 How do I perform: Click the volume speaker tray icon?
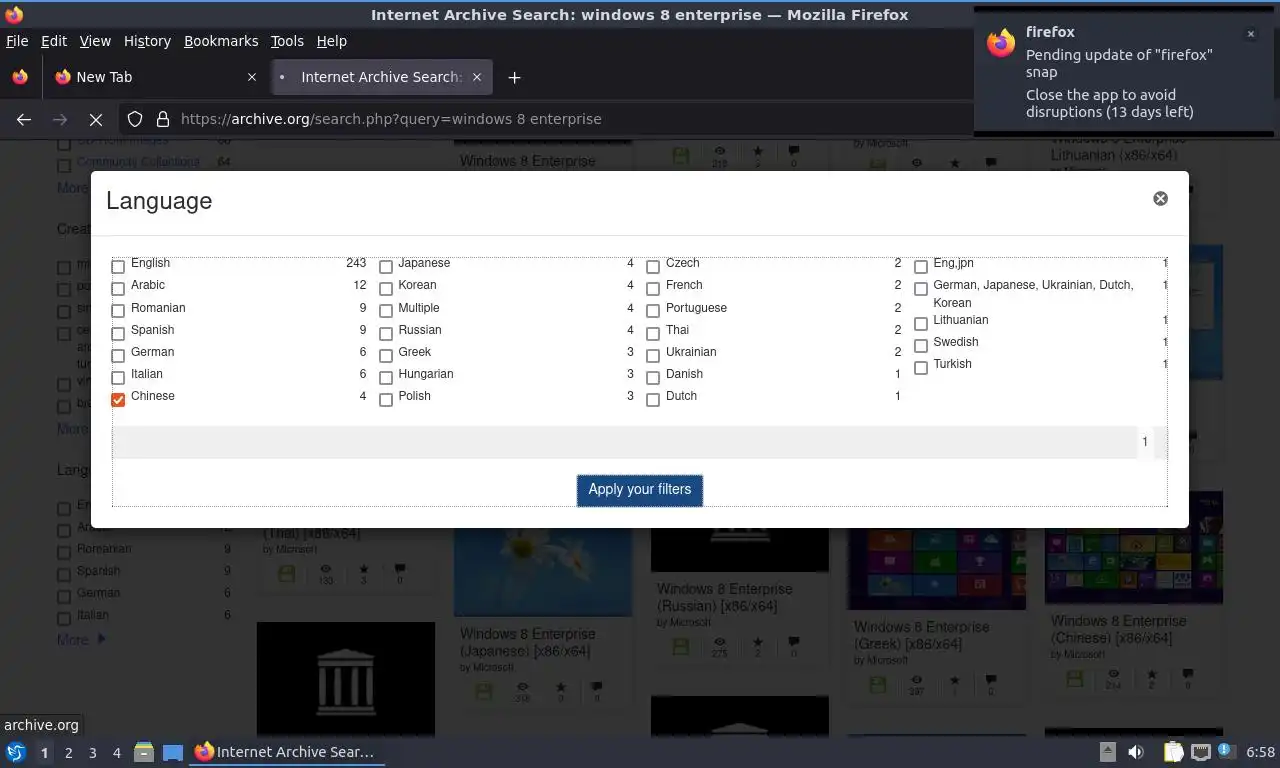(x=1136, y=752)
